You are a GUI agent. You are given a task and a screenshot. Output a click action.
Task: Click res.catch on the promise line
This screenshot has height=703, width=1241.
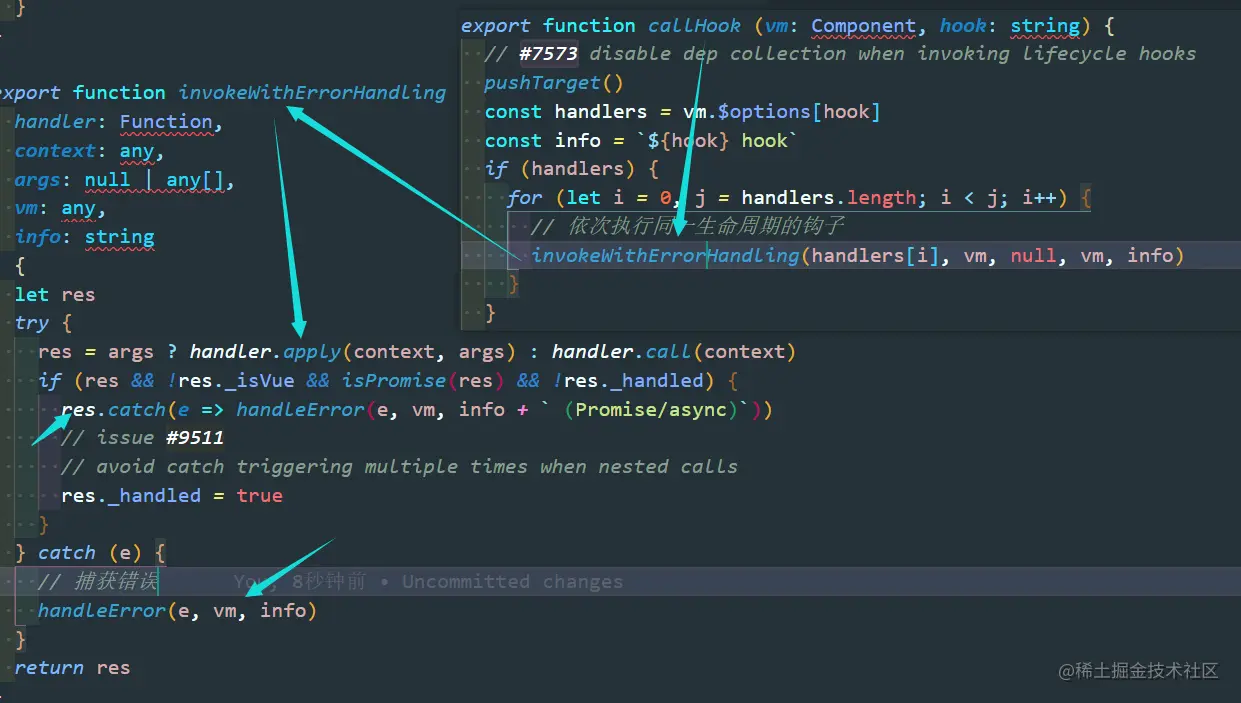tap(114, 410)
